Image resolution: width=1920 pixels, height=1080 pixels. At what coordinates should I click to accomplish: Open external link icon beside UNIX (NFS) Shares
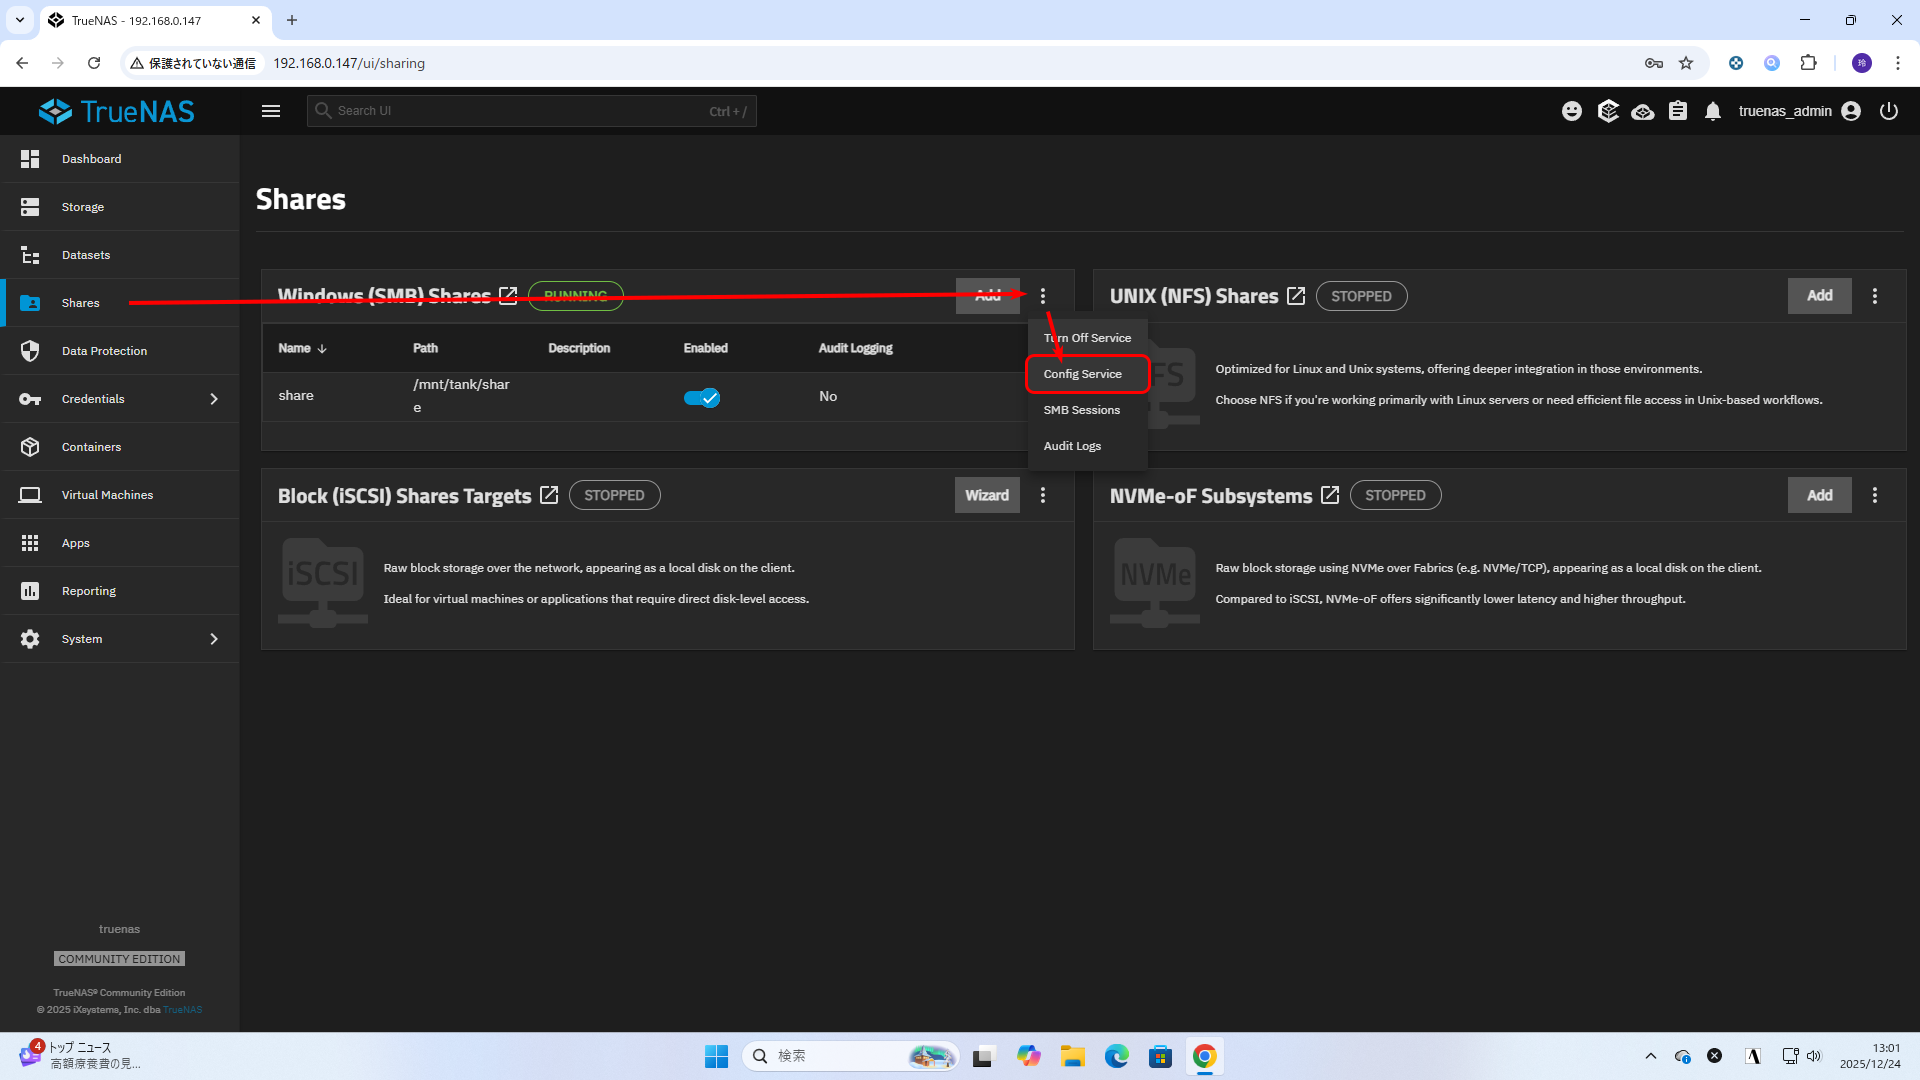coord(1296,296)
